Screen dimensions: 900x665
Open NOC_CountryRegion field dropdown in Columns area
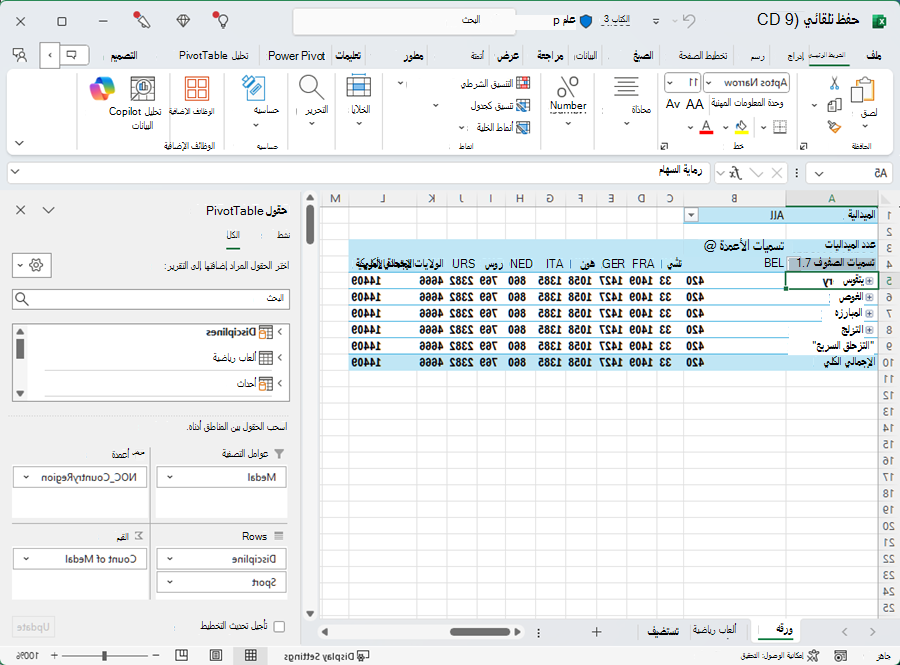coord(26,477)
